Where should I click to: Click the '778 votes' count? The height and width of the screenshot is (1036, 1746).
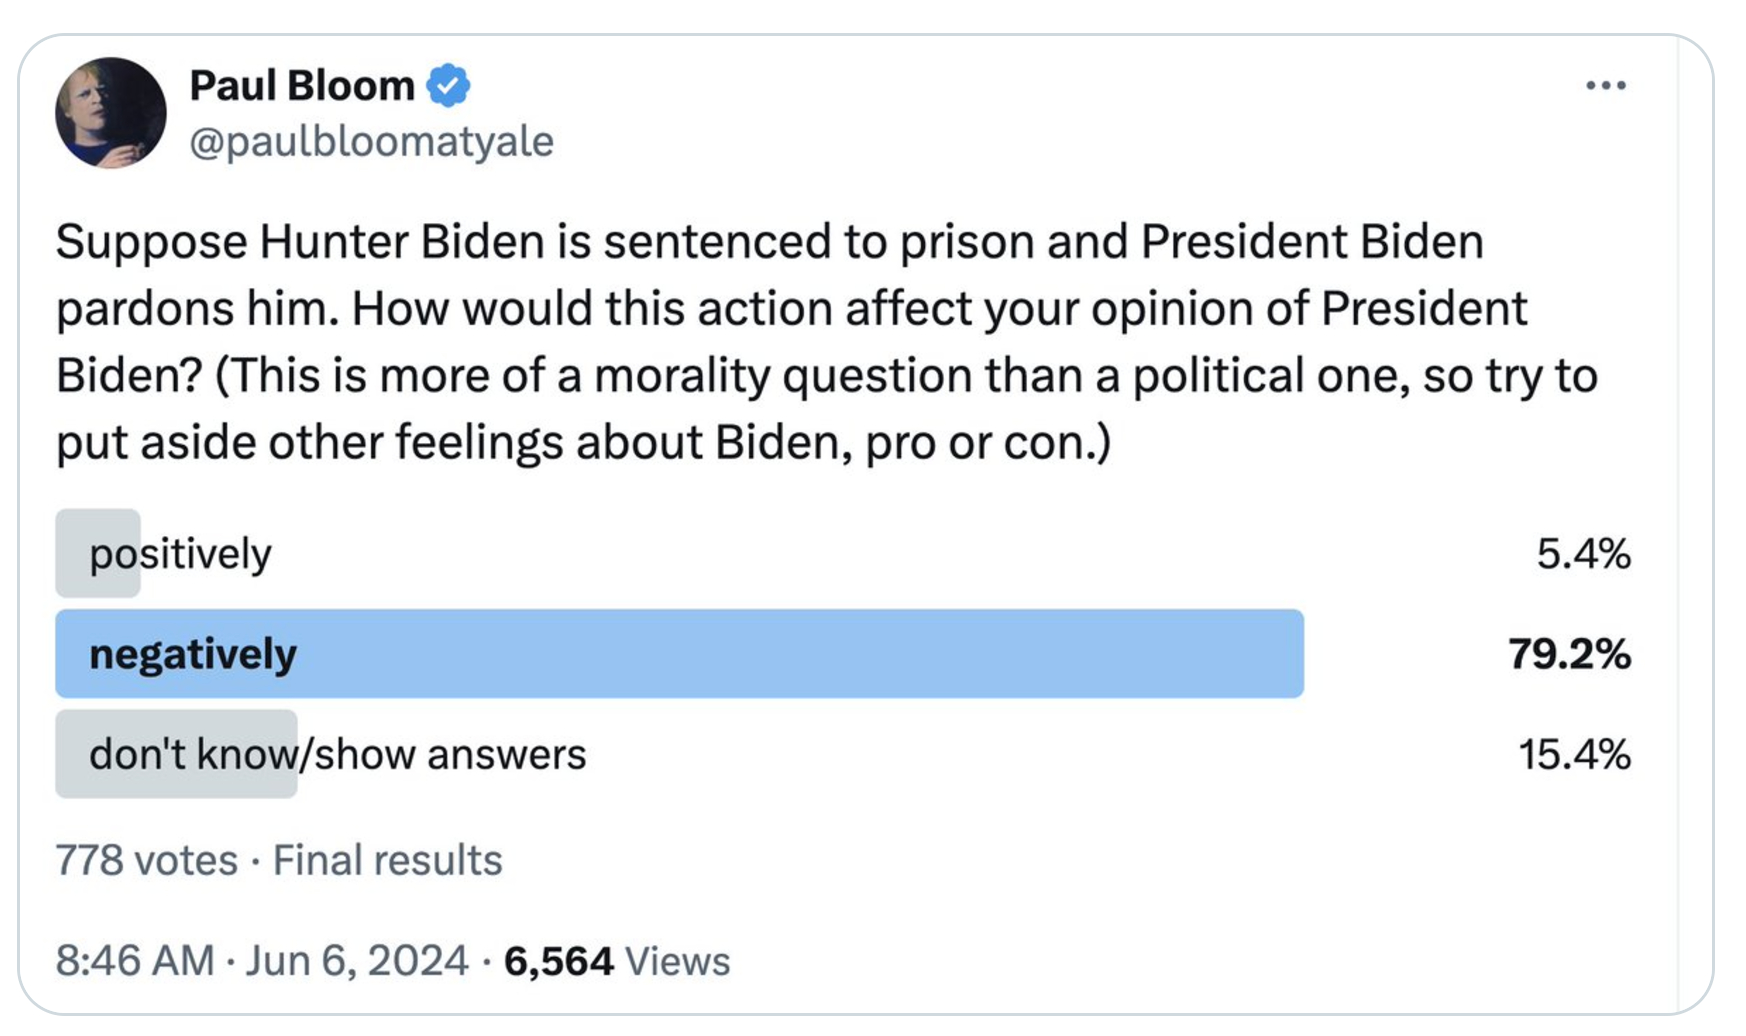pyautogui.click(x=147, y=860)
